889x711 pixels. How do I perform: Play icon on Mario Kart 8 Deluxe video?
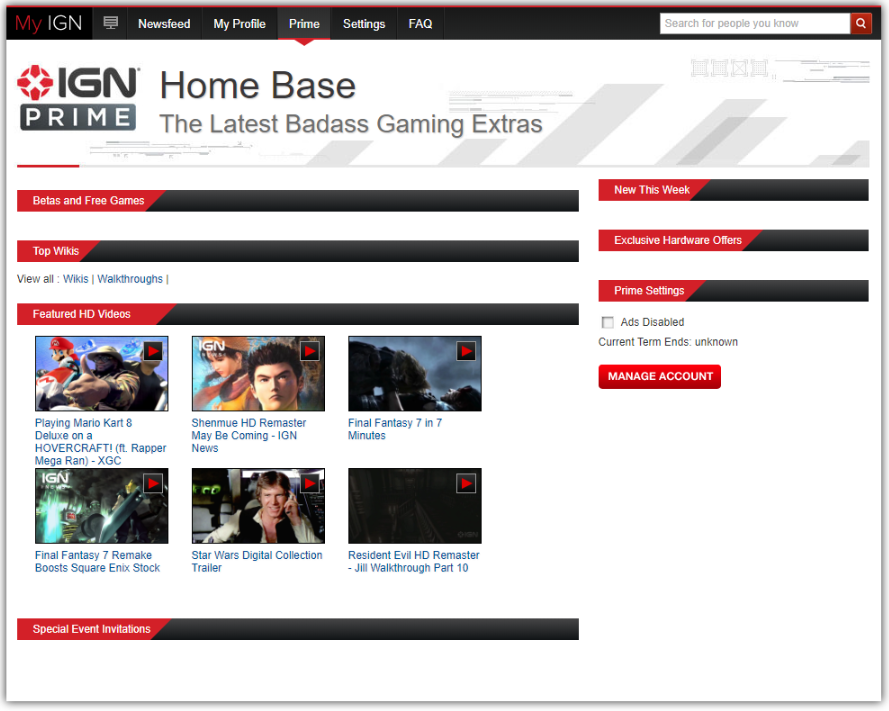153,352
